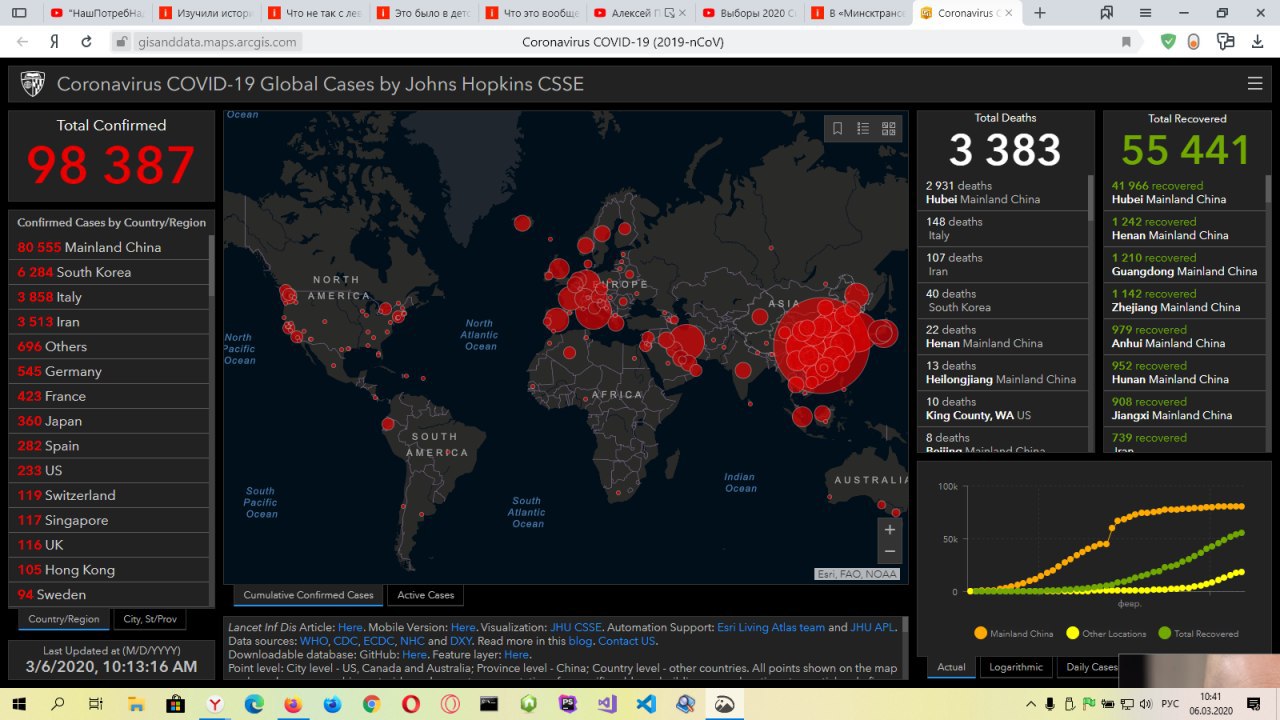Switch to 'Изучили истор' browser tab
Viewport: 1280px width, 720px height.
(x=206, y=13)
